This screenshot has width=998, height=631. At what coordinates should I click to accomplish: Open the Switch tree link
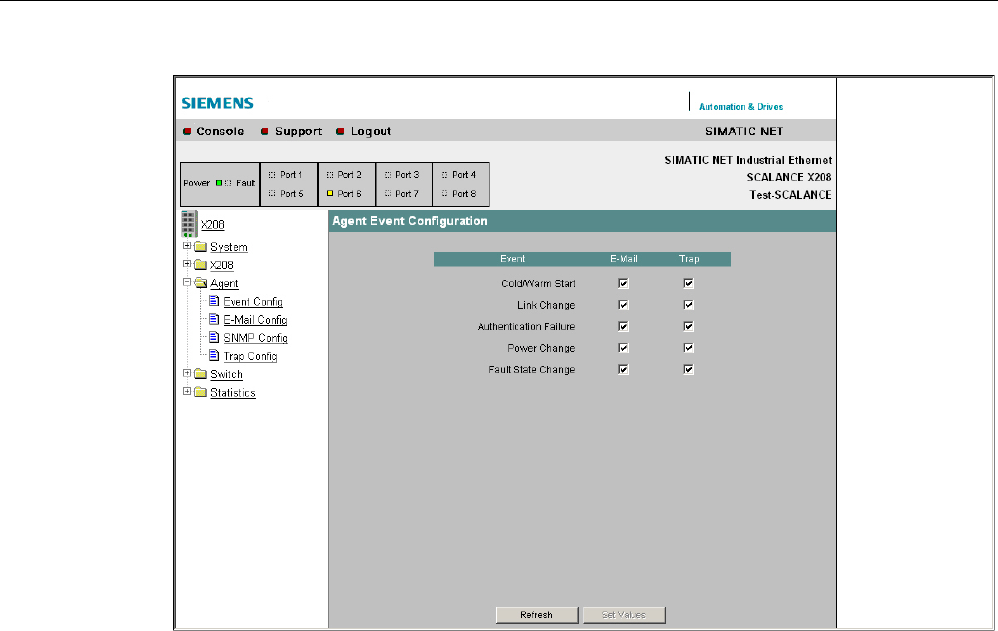[x=227, y=374]
